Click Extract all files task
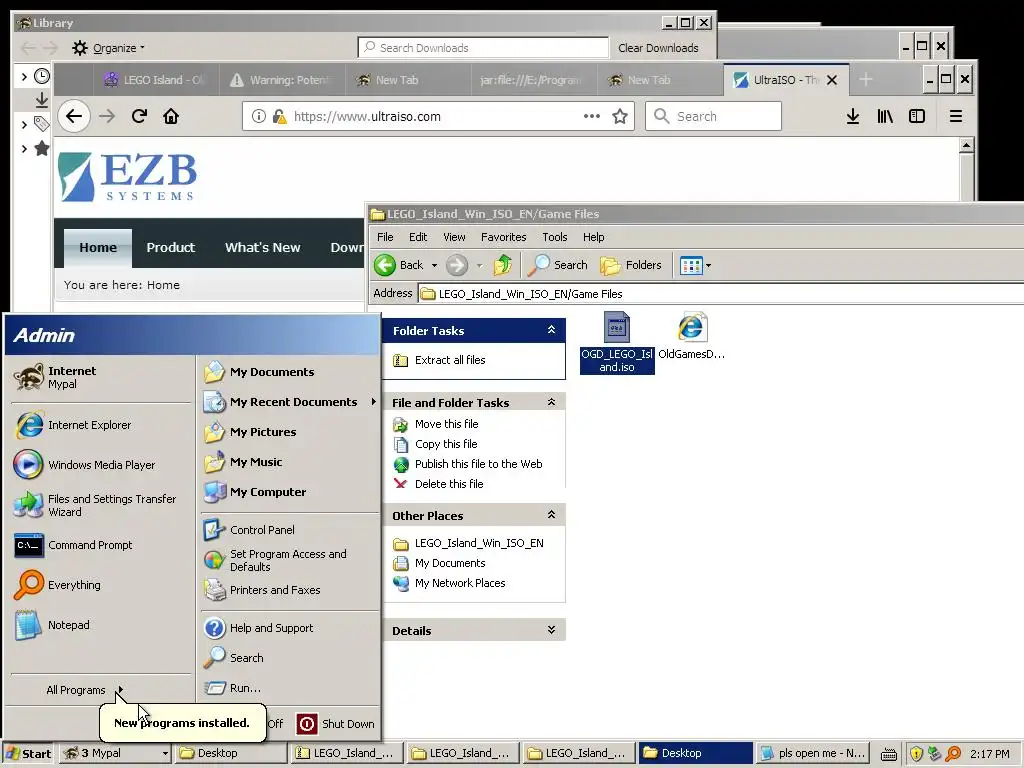 pyautogui.click(x=450, y=360)
